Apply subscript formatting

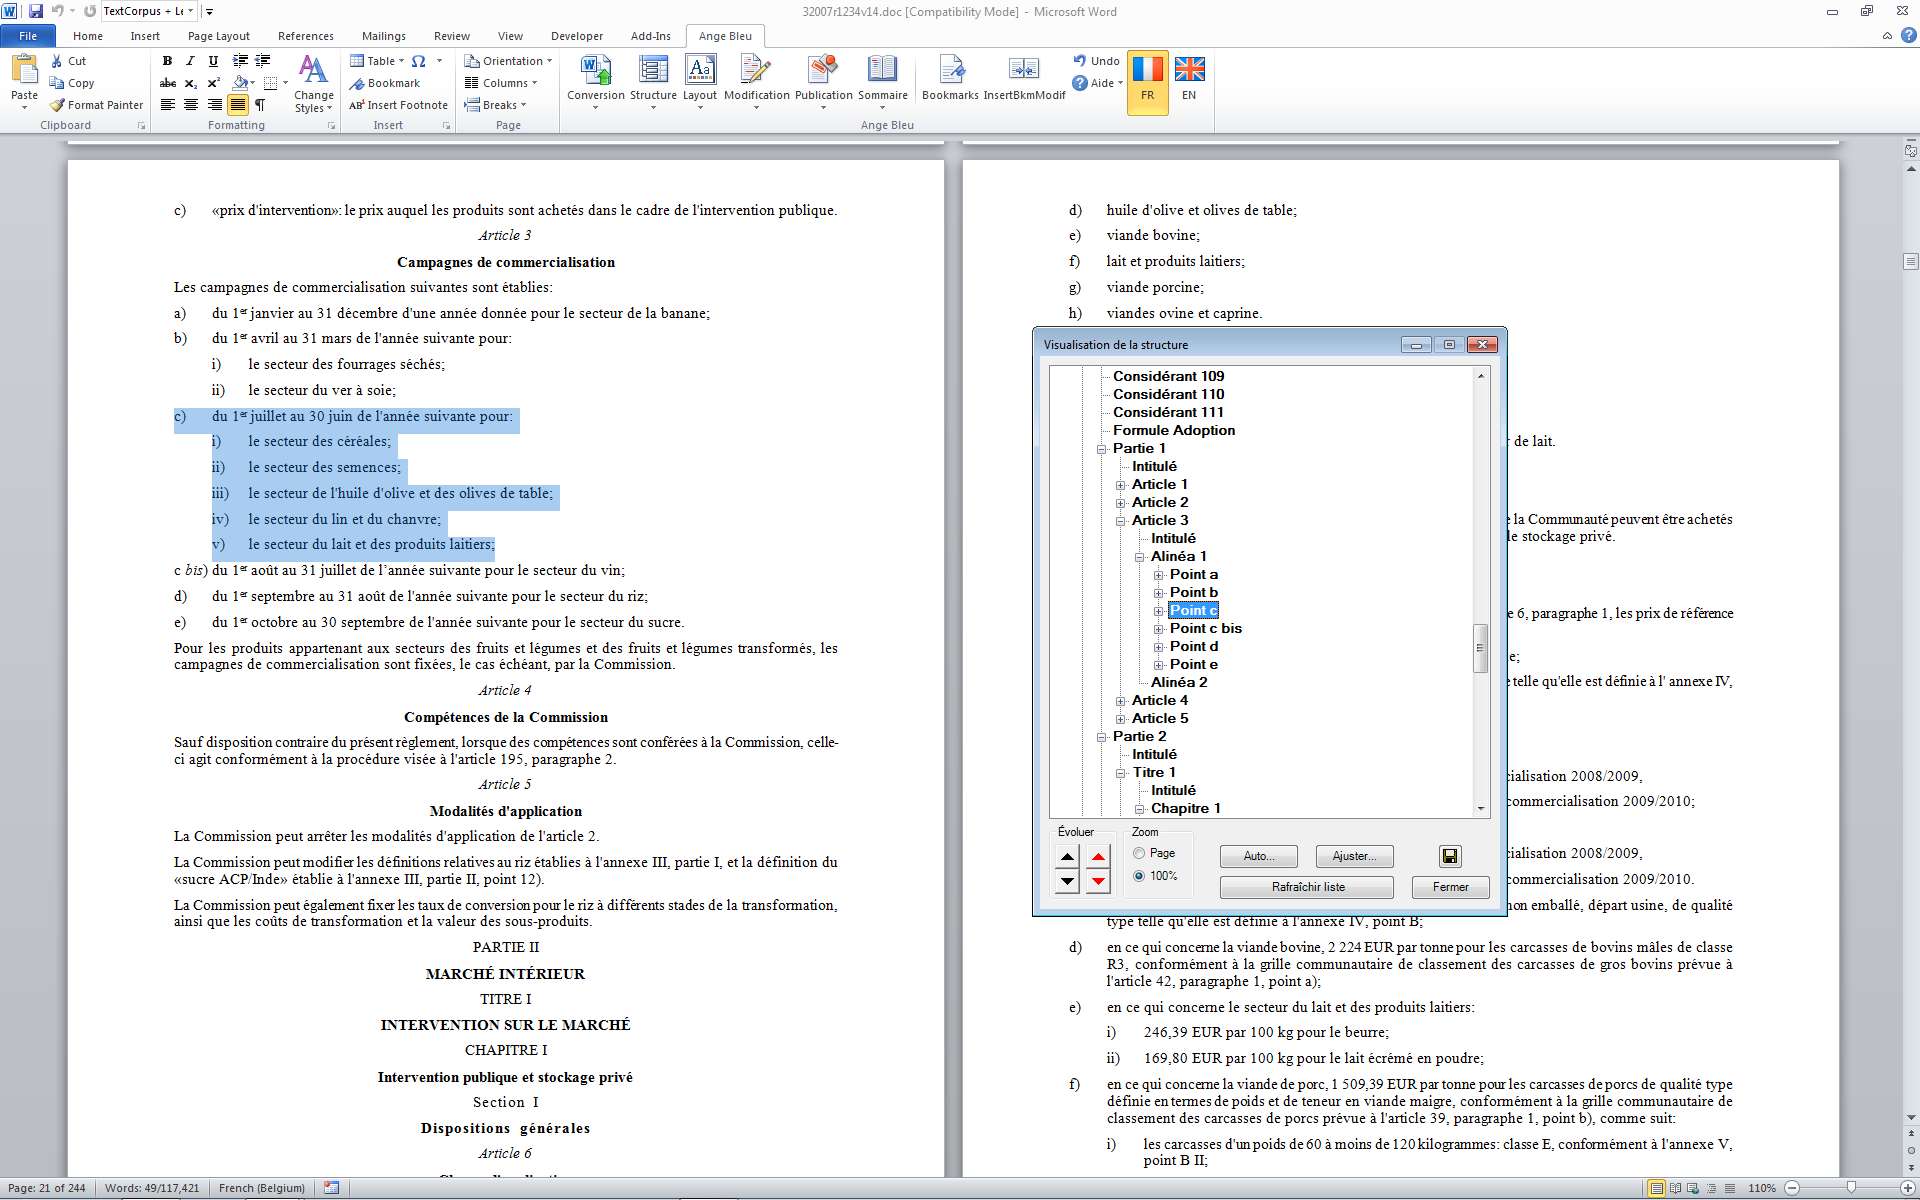pos(190,83)
